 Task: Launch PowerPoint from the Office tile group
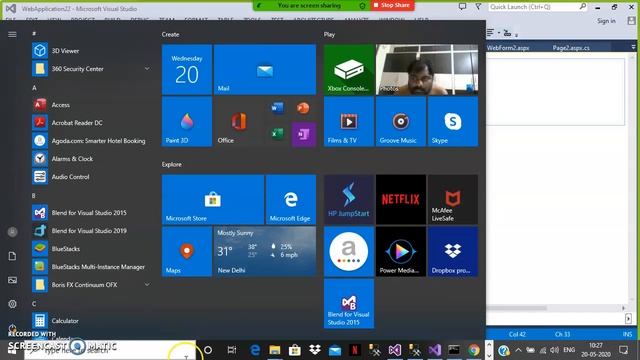tap(303, 108)
